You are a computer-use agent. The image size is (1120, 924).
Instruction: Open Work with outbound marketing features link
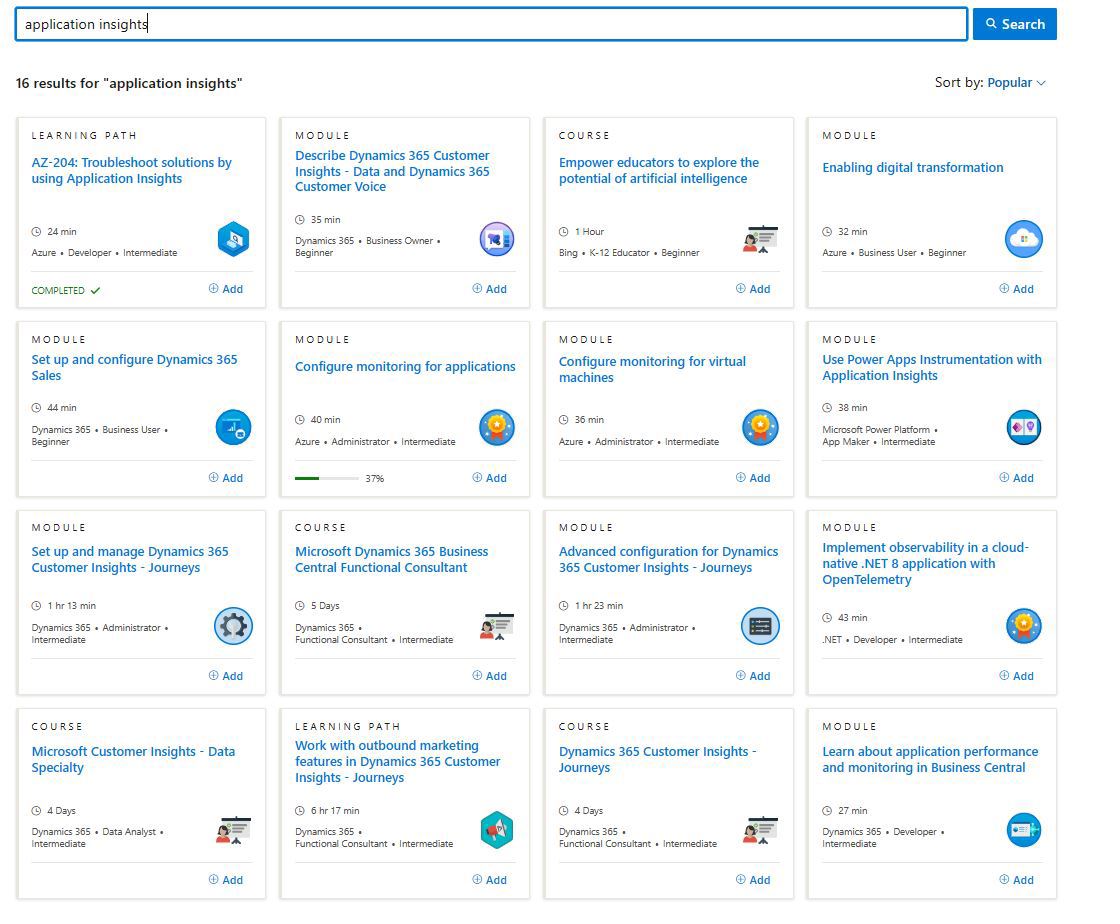[398, 761]
